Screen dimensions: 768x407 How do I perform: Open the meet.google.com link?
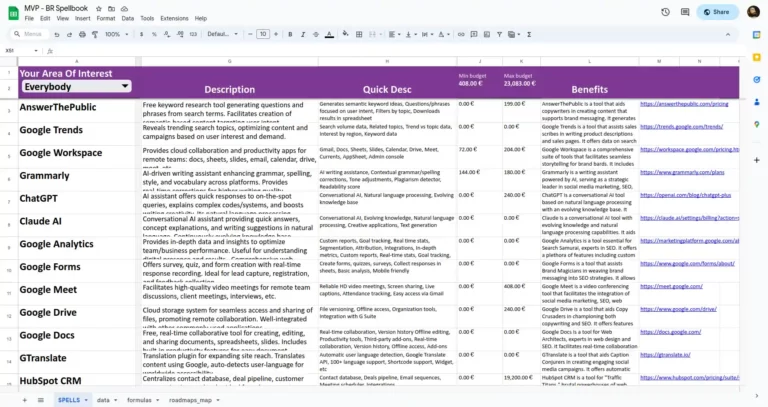[671, 287]
